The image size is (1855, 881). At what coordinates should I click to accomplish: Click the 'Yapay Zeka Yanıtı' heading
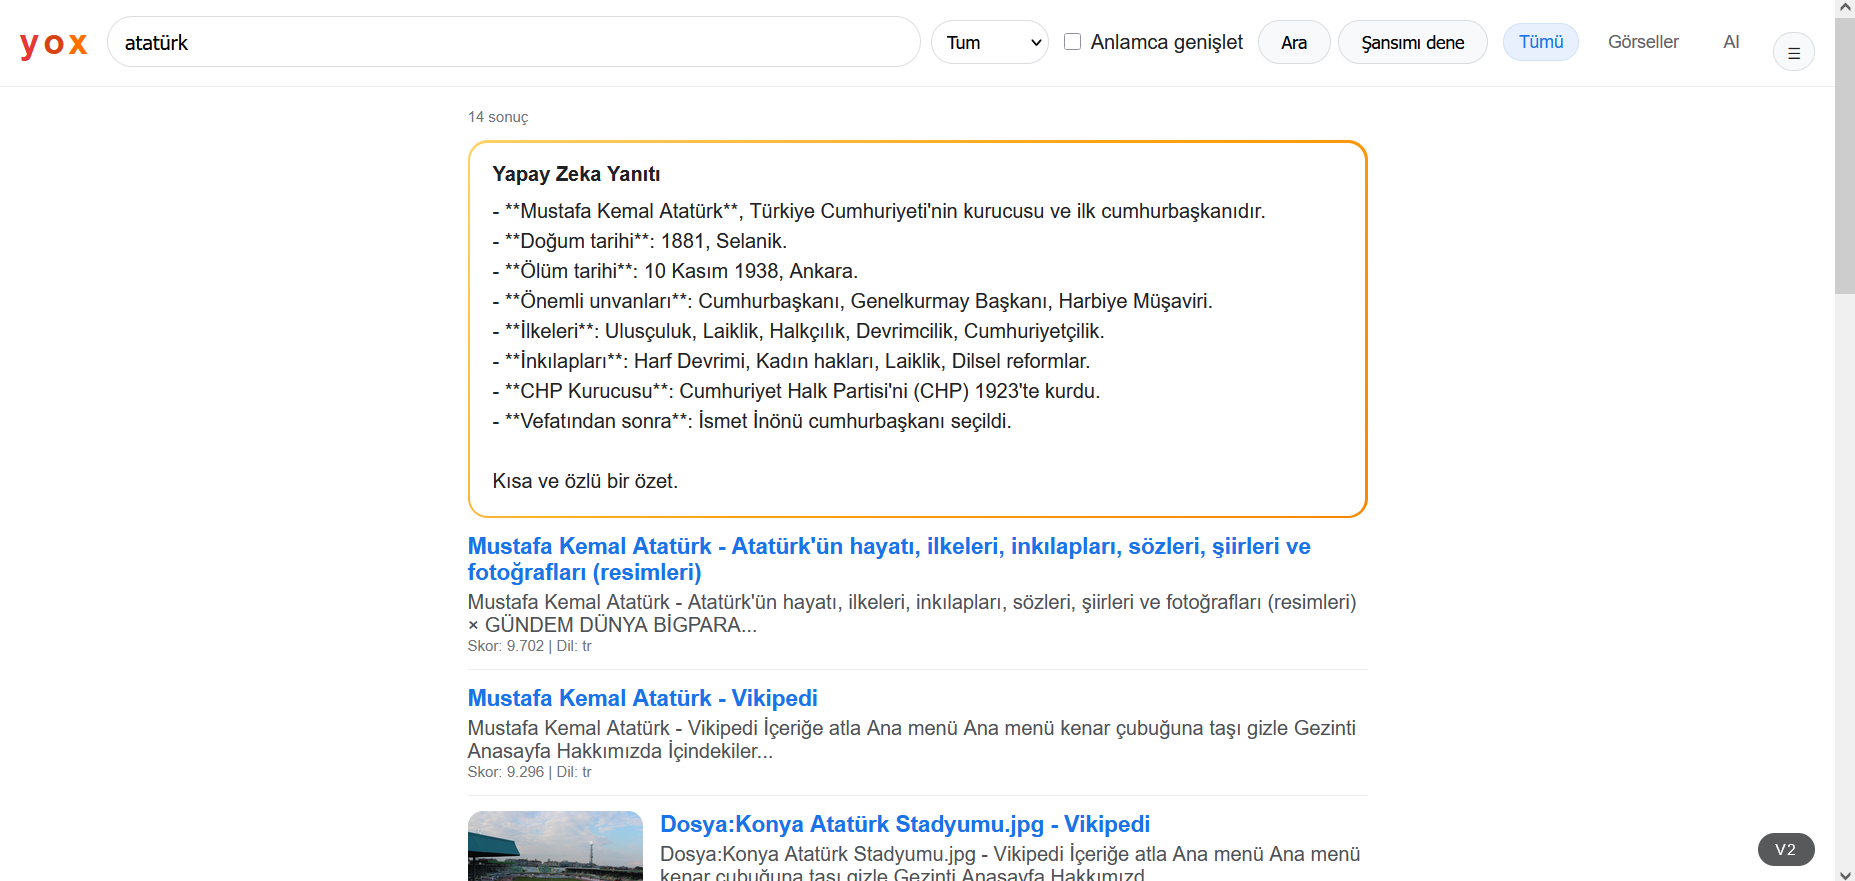[576, 174]
